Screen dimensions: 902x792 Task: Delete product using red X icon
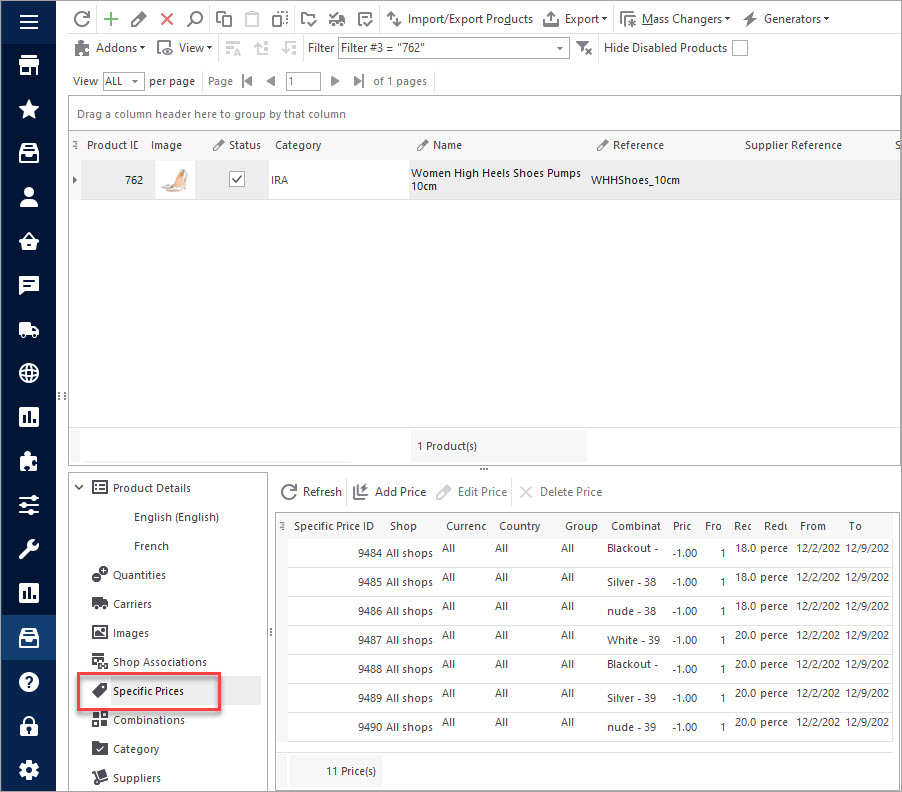coord(167,19)
